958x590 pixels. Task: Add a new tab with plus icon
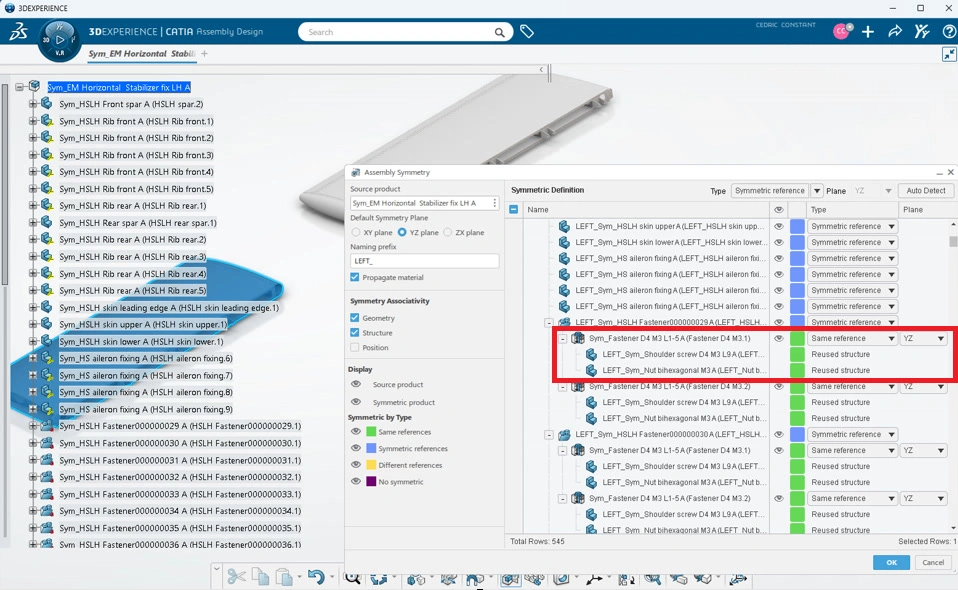tap(204, 54)
